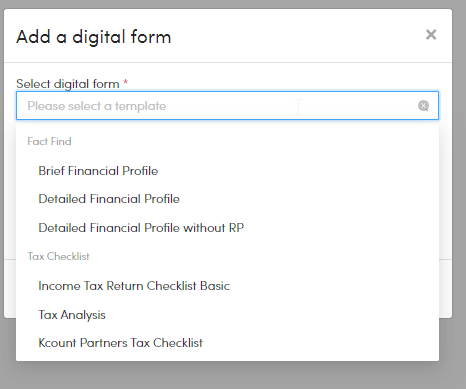This screenshot has height=389, width=466.
Task: Choose the Tax Analysis form
Action: pyautogui.click(x=72, y=315)
